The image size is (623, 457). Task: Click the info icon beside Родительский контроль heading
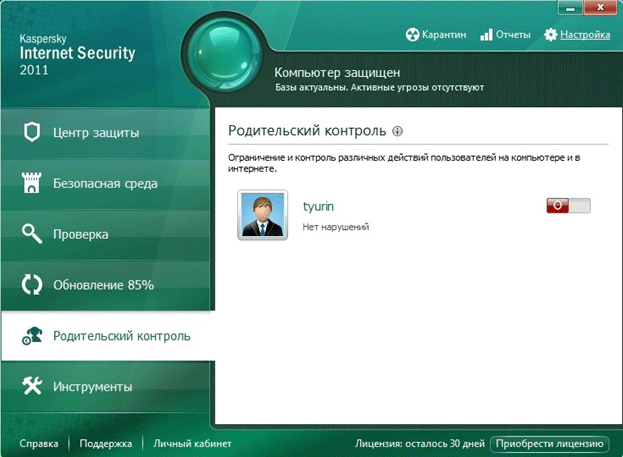[397, 131]
